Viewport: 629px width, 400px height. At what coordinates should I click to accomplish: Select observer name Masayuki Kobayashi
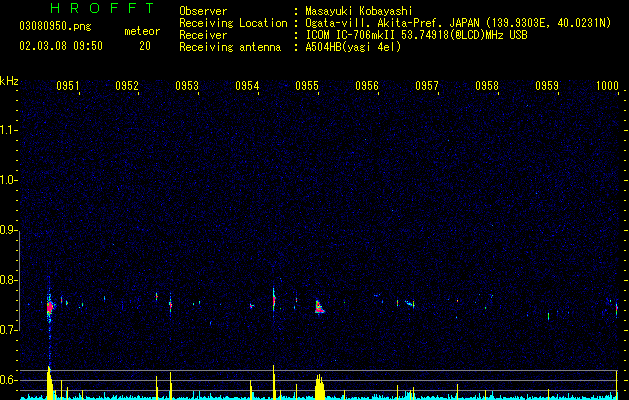point(359,11)
